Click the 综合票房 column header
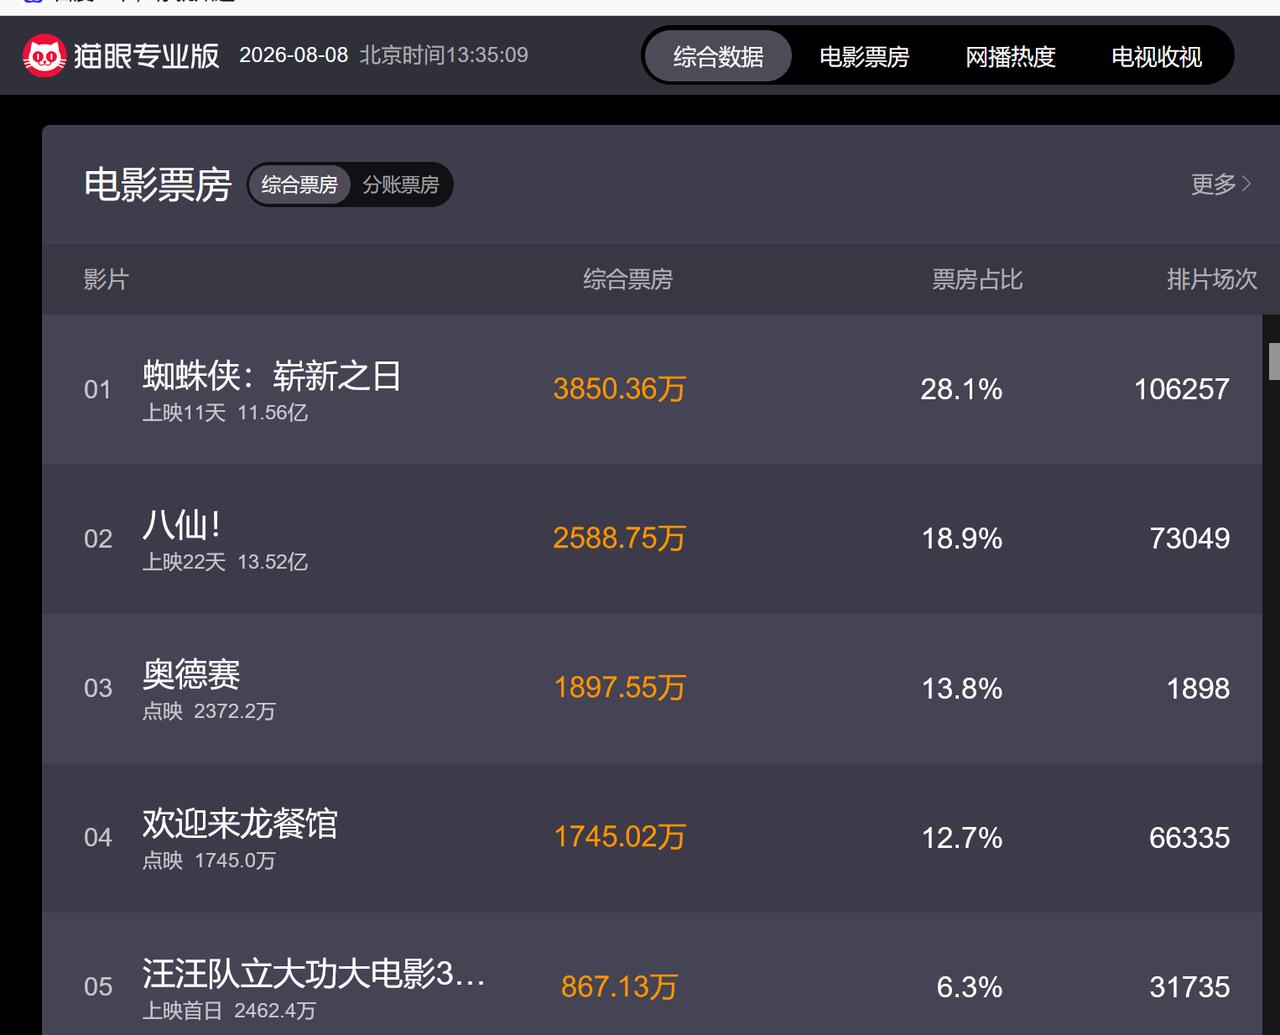The image size is (1280, 1035). coord(627,279)
